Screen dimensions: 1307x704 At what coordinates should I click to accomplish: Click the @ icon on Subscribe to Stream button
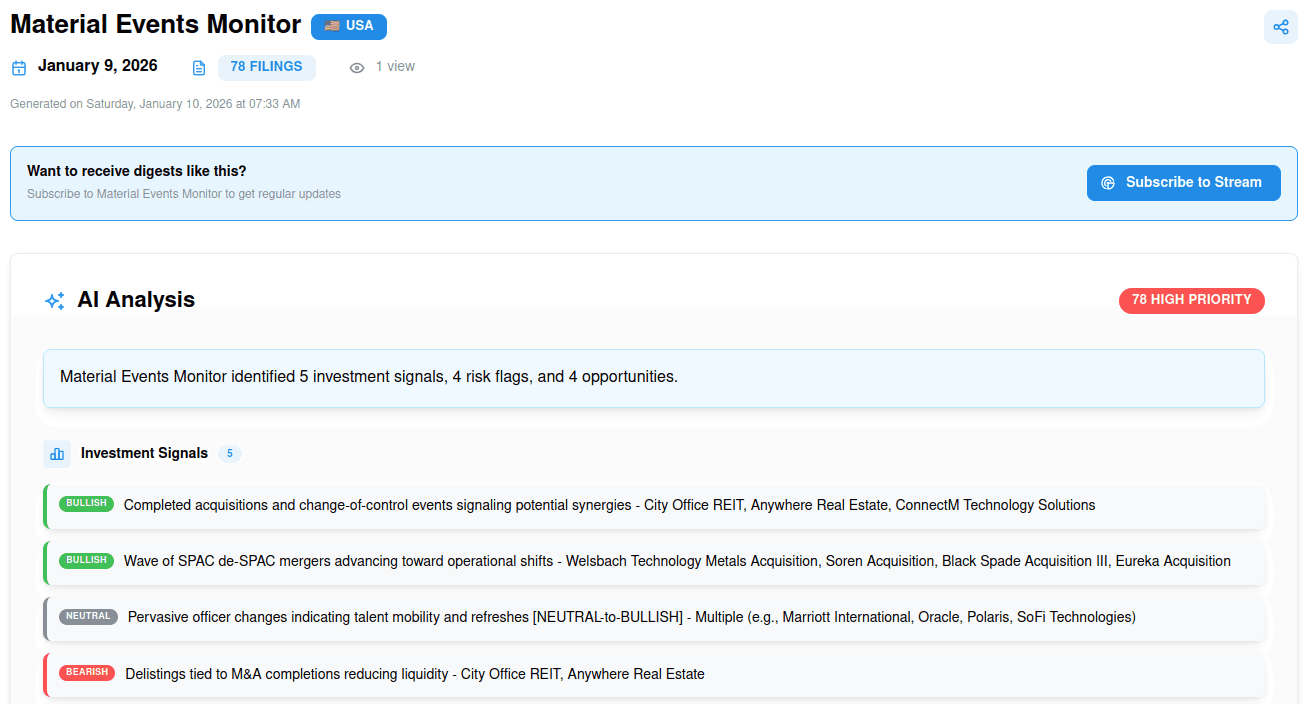pyautogui.click(x=1108, y=183)
